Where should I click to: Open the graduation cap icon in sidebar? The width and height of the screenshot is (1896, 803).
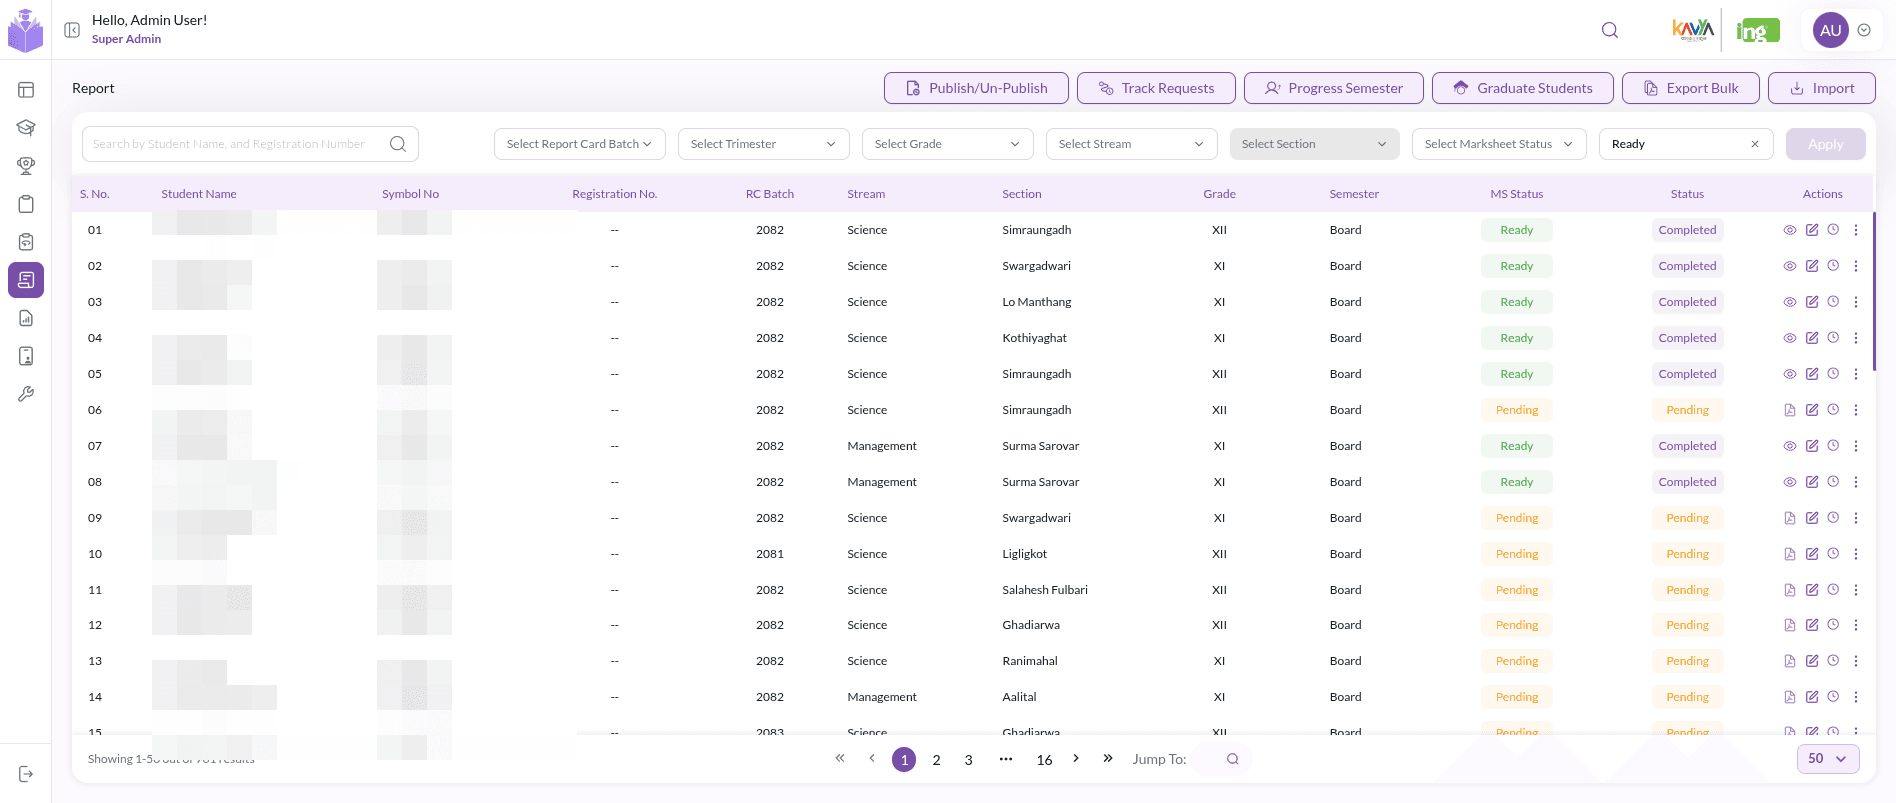[x=26, y=128]
